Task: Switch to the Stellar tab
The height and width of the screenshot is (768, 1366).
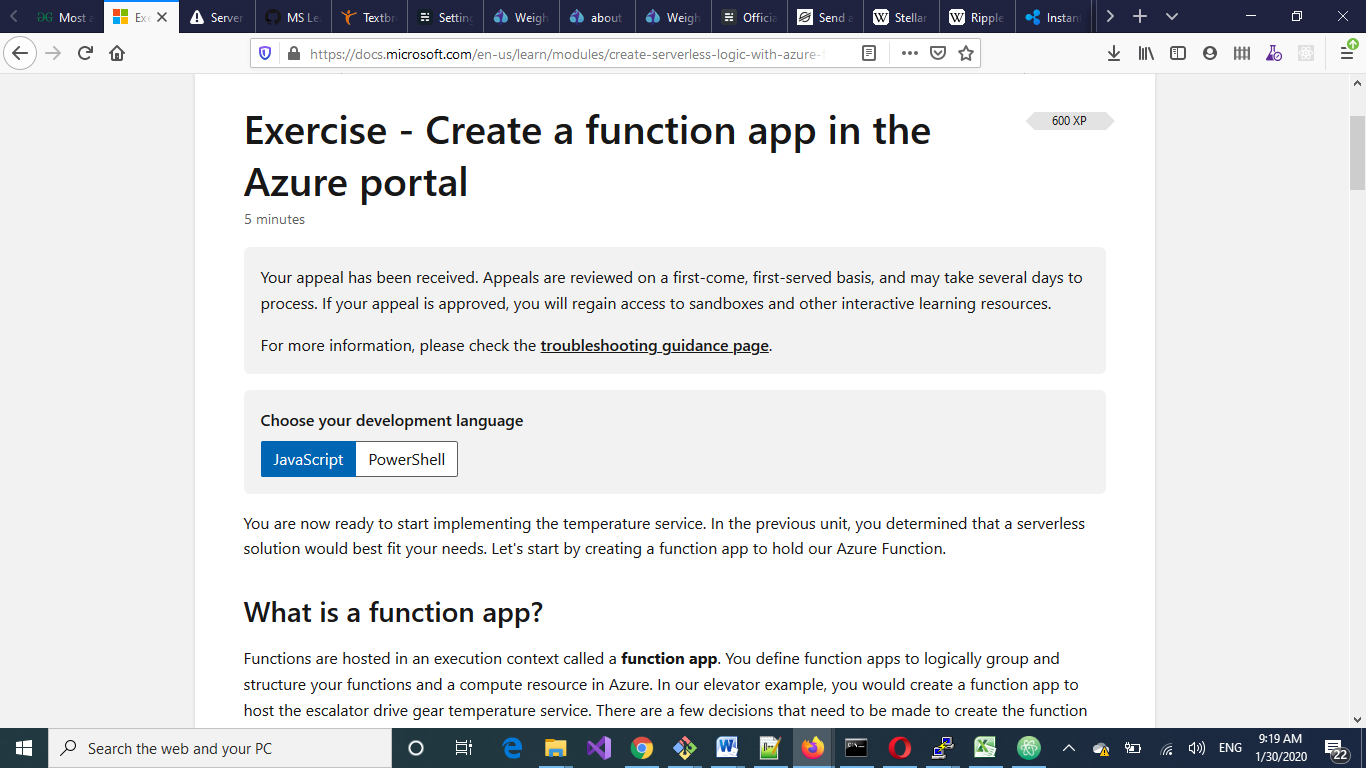Action: (902, 17)
